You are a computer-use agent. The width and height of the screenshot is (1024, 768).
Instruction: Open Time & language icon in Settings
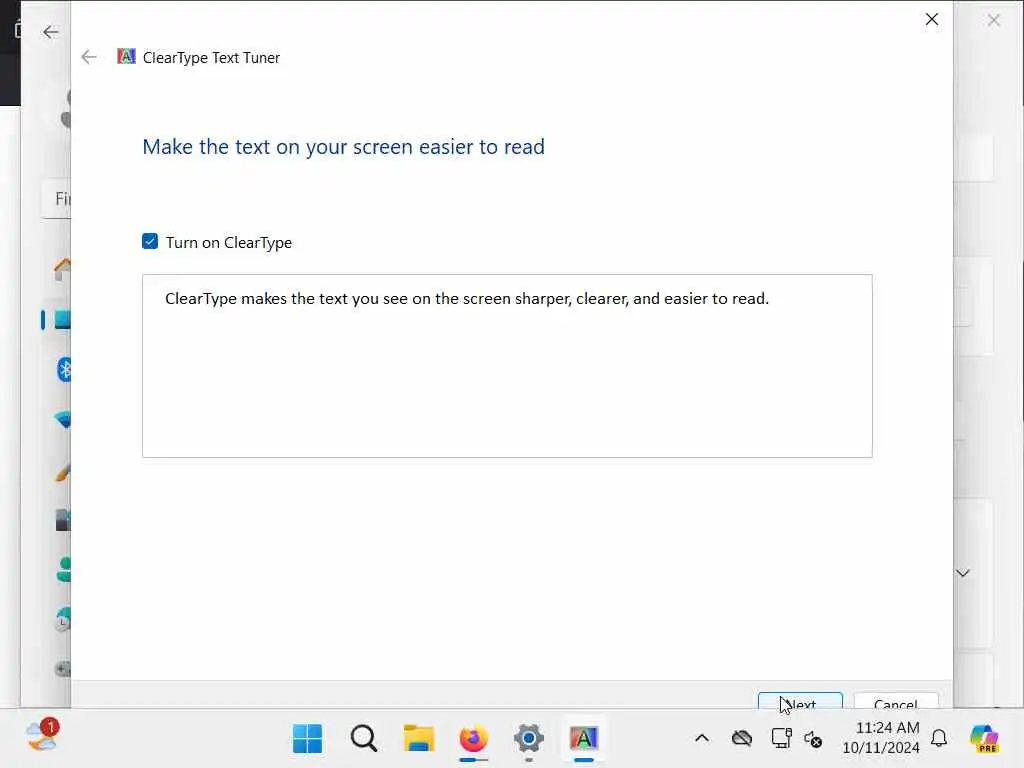click(x=63, y=619)
